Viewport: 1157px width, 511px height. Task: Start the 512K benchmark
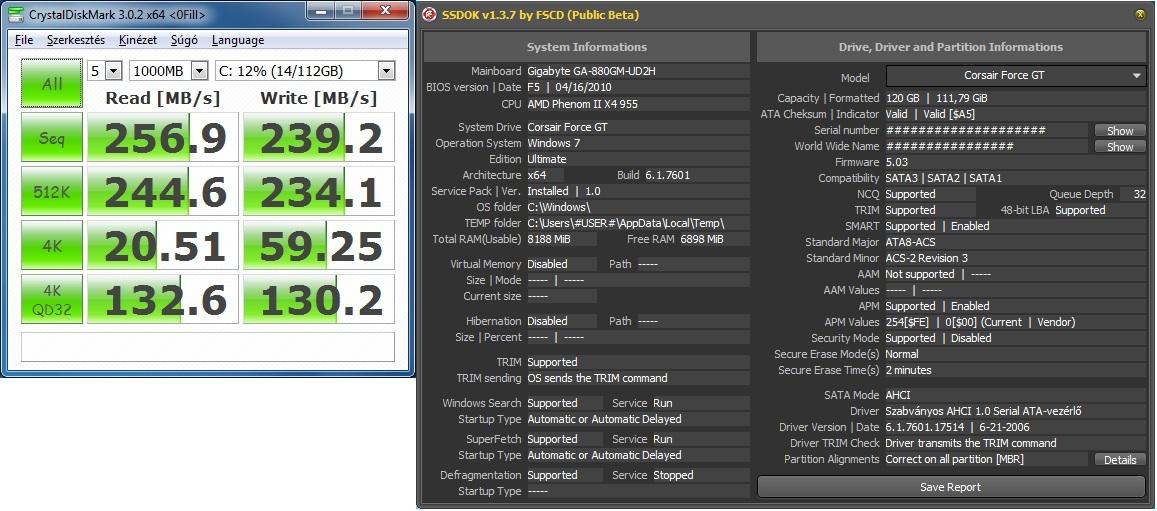click(52, 192)
